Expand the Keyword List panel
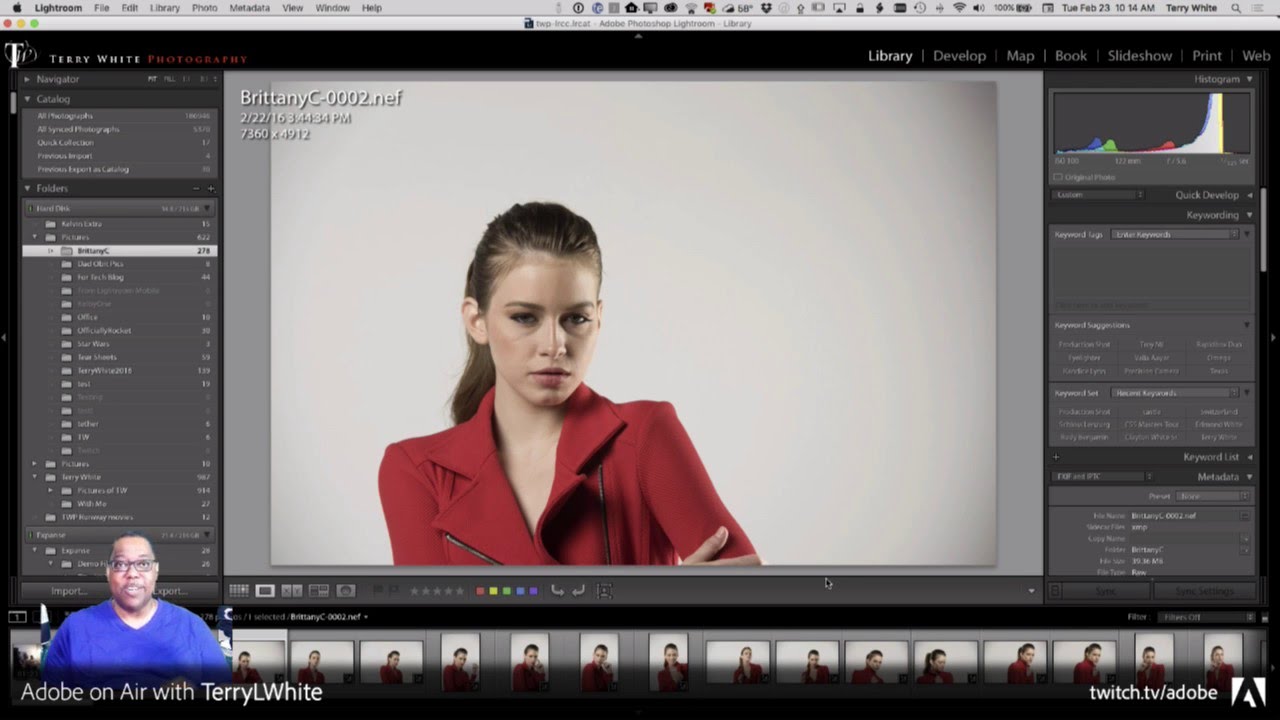 tap(1249, 457)
